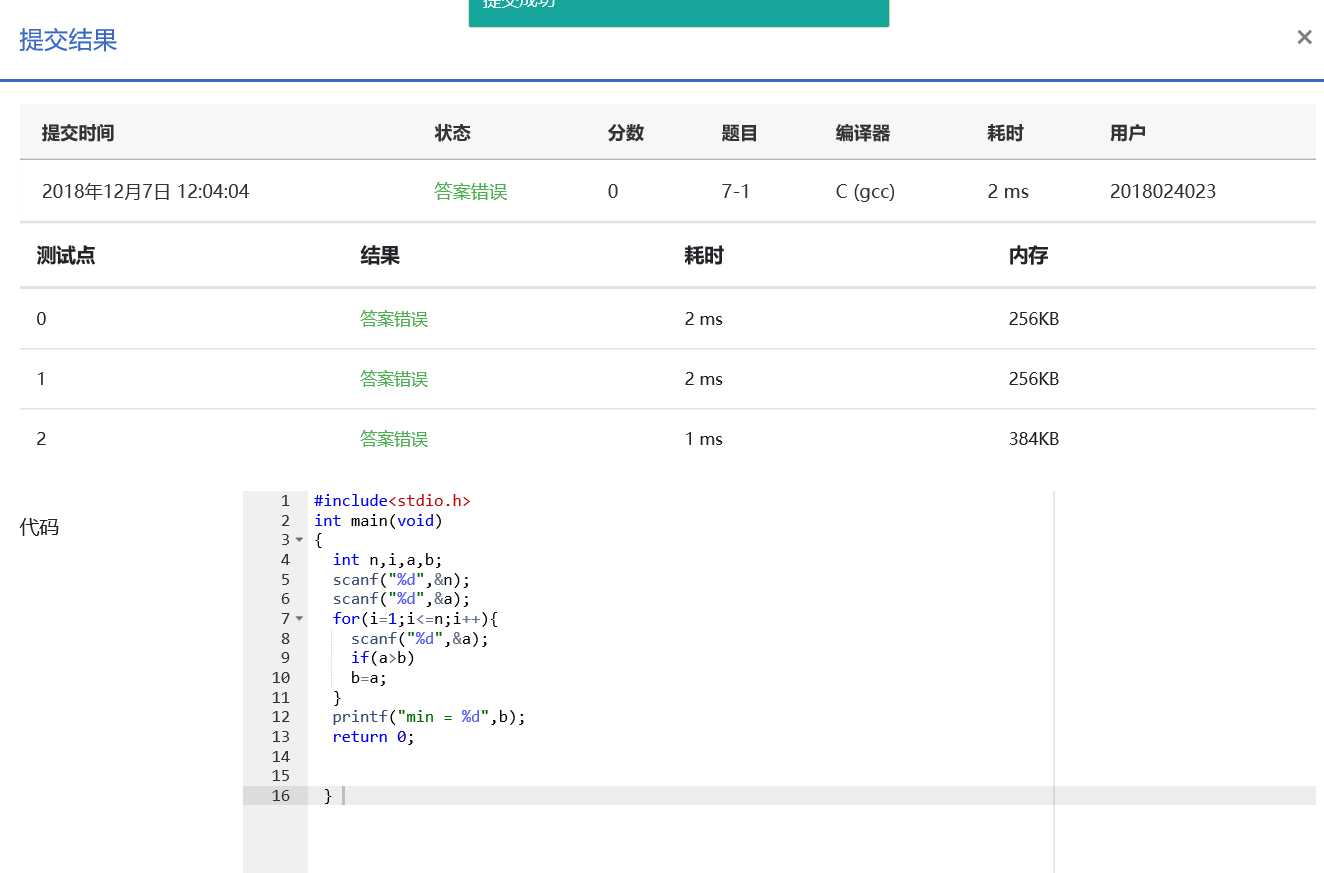
Task: Click the problem number 7-1 cell
Action: 736,191
